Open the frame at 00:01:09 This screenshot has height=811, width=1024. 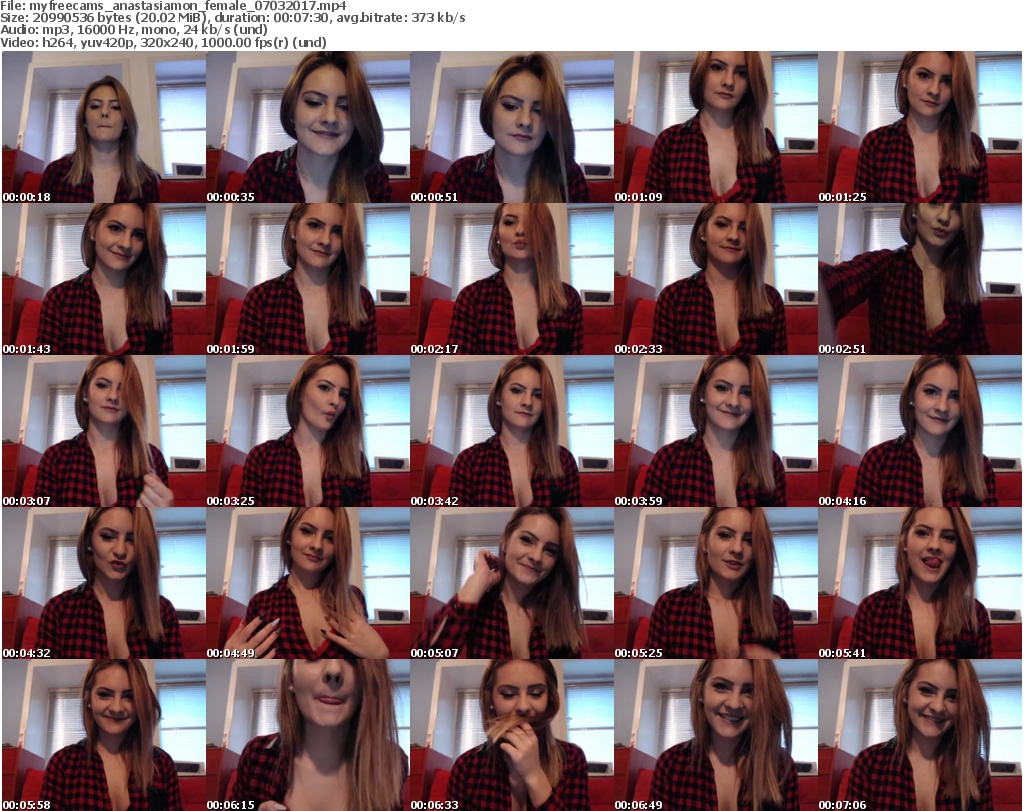click(716, 127)
